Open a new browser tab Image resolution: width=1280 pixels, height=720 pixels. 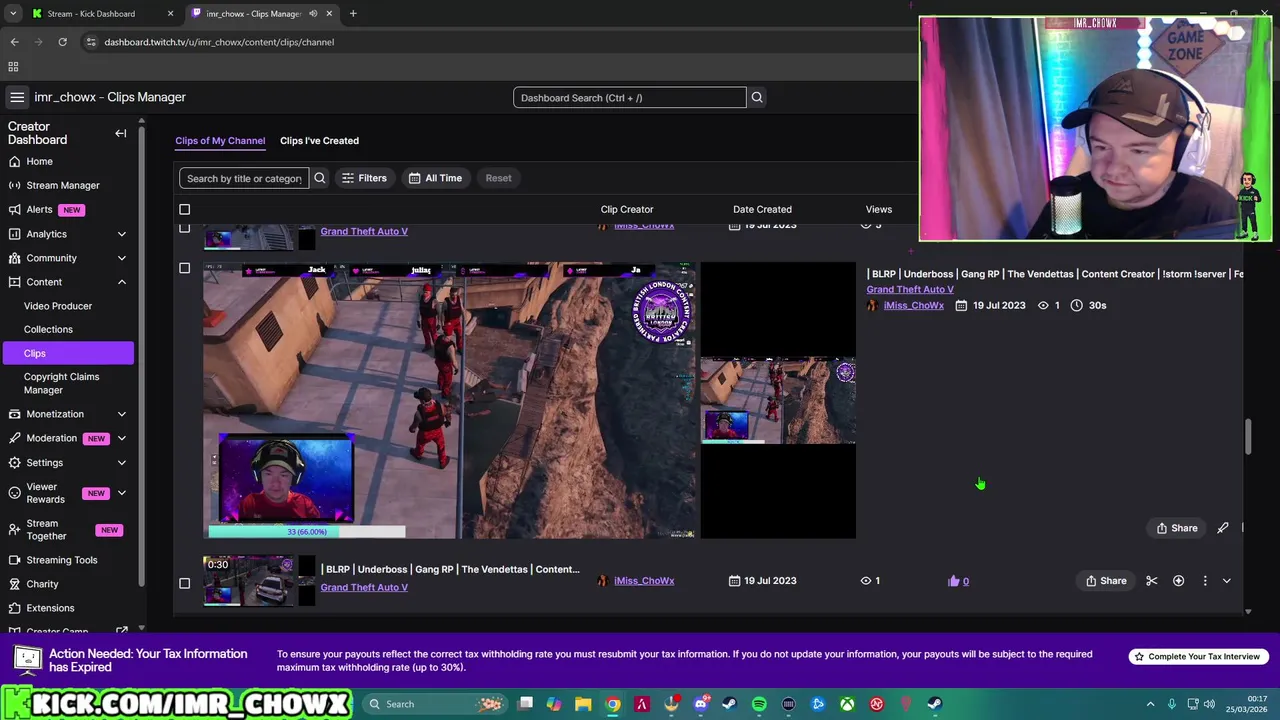click(353, 14)
